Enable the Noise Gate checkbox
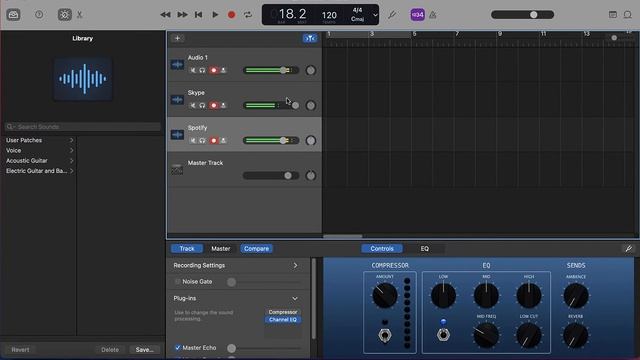Screen dimensions: 640x360 click(178, 282)
